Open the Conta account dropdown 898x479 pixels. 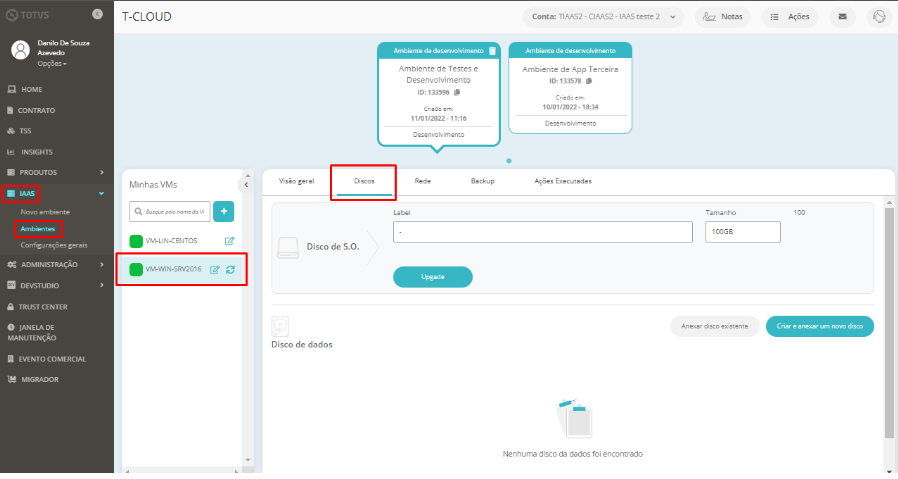pos(604,17)
